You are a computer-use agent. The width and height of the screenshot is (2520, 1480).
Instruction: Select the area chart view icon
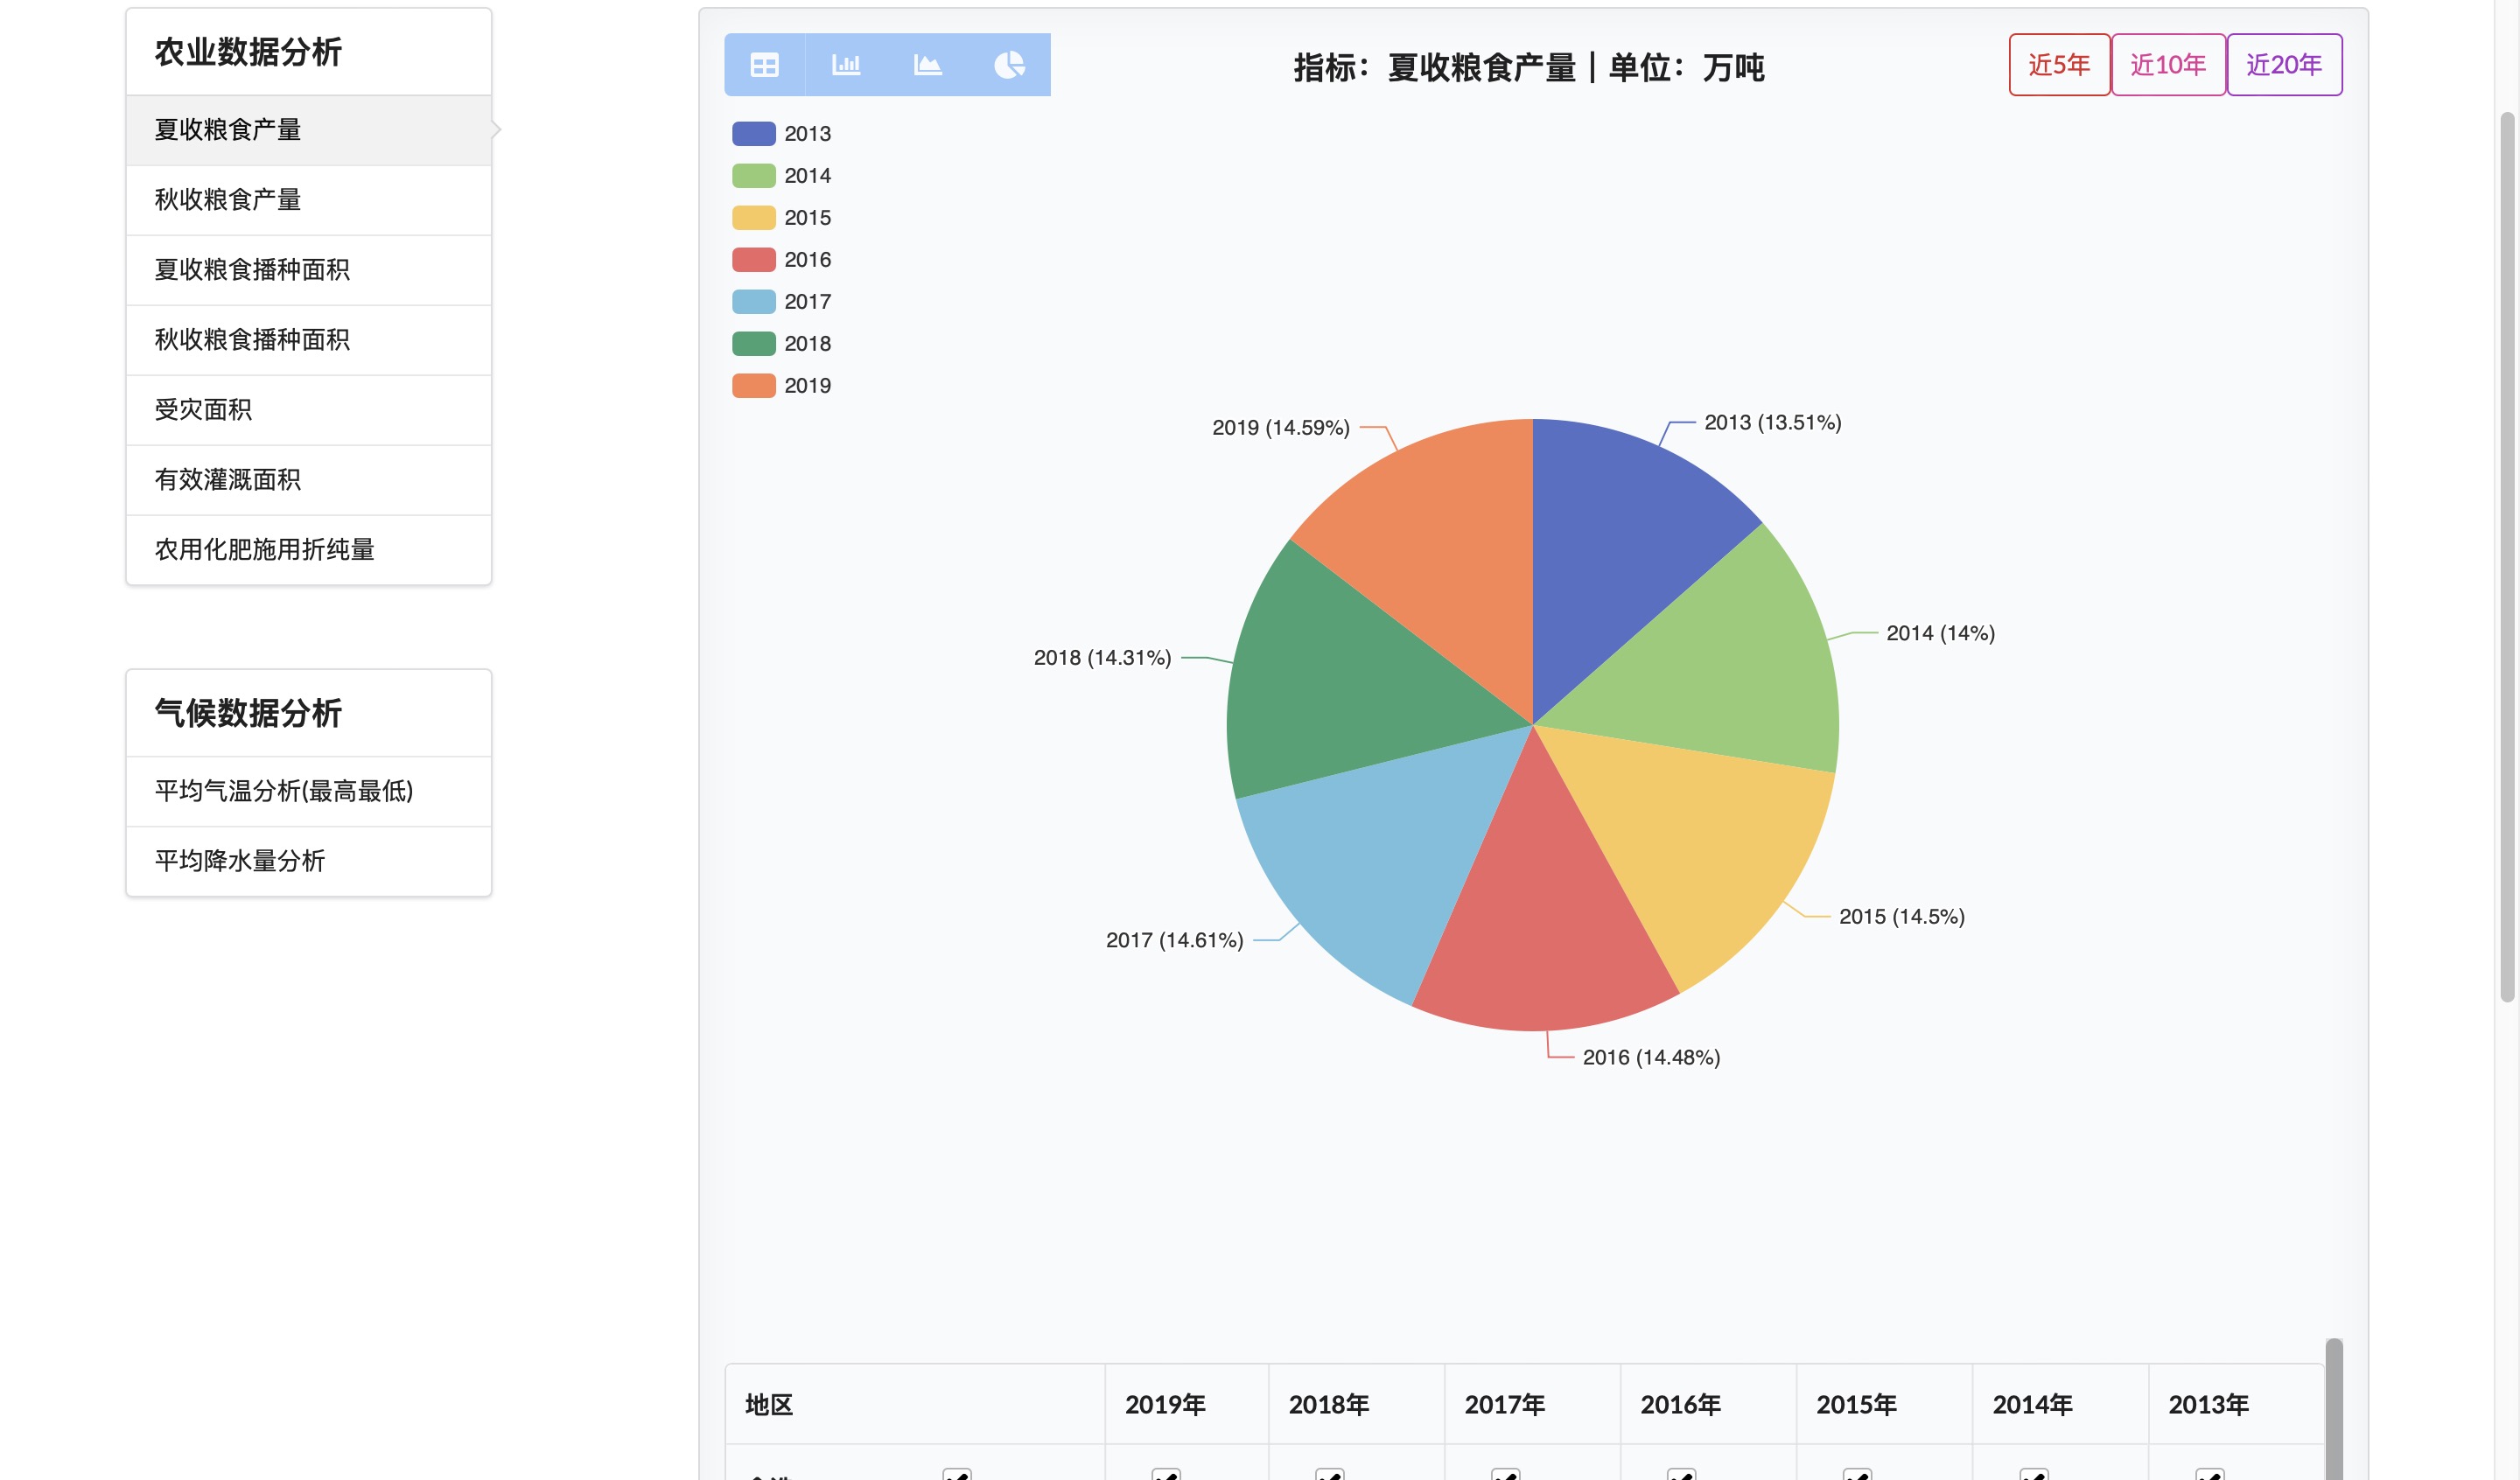pos(928,65)
